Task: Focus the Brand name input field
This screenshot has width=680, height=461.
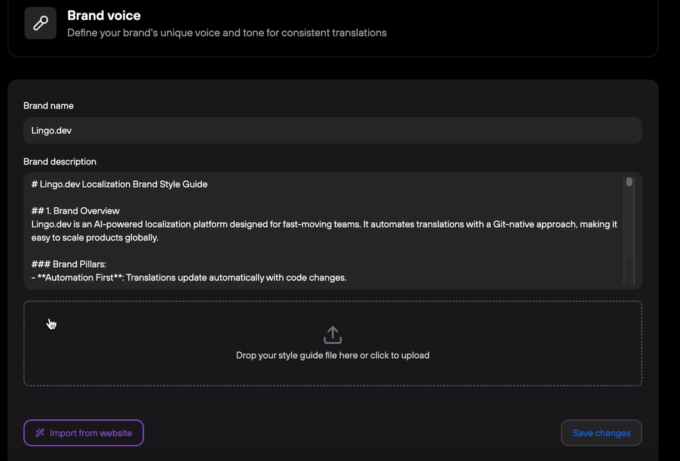Action: (x=332, y=130)
